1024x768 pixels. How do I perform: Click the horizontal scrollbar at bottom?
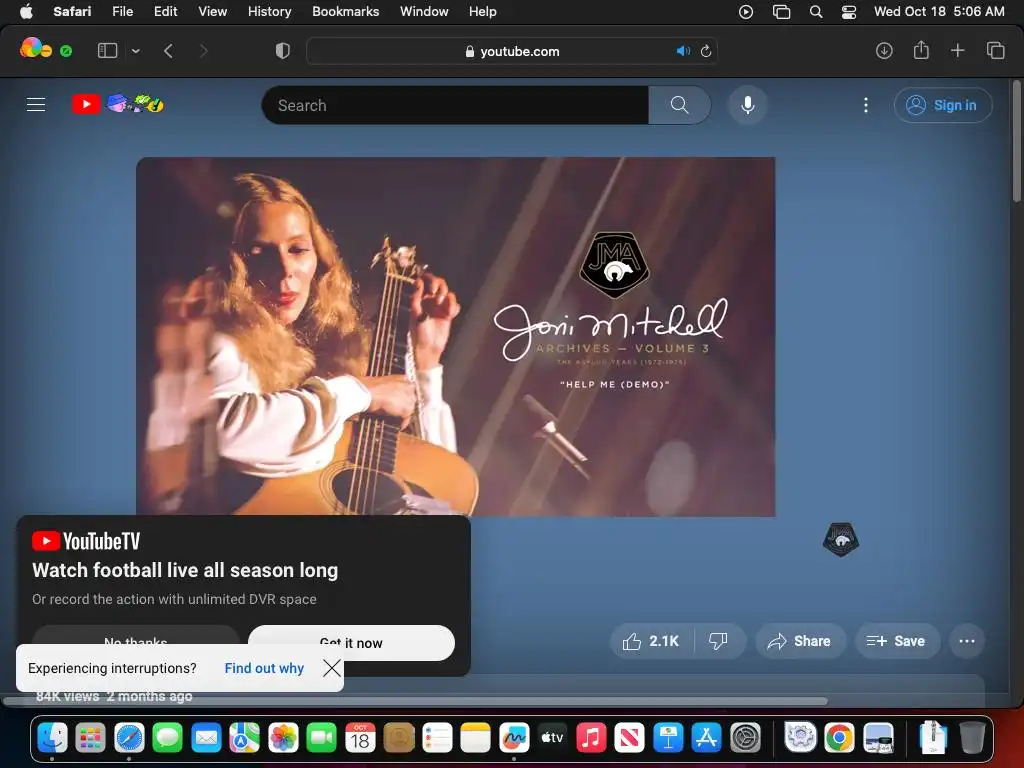click(x=415, y=701)
